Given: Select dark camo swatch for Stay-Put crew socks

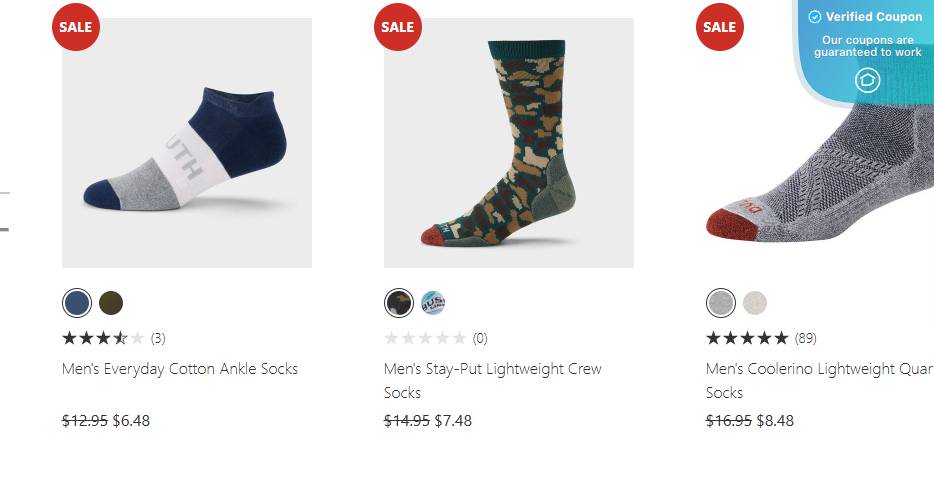Looking at the screenshot, I should click(398, 302).
